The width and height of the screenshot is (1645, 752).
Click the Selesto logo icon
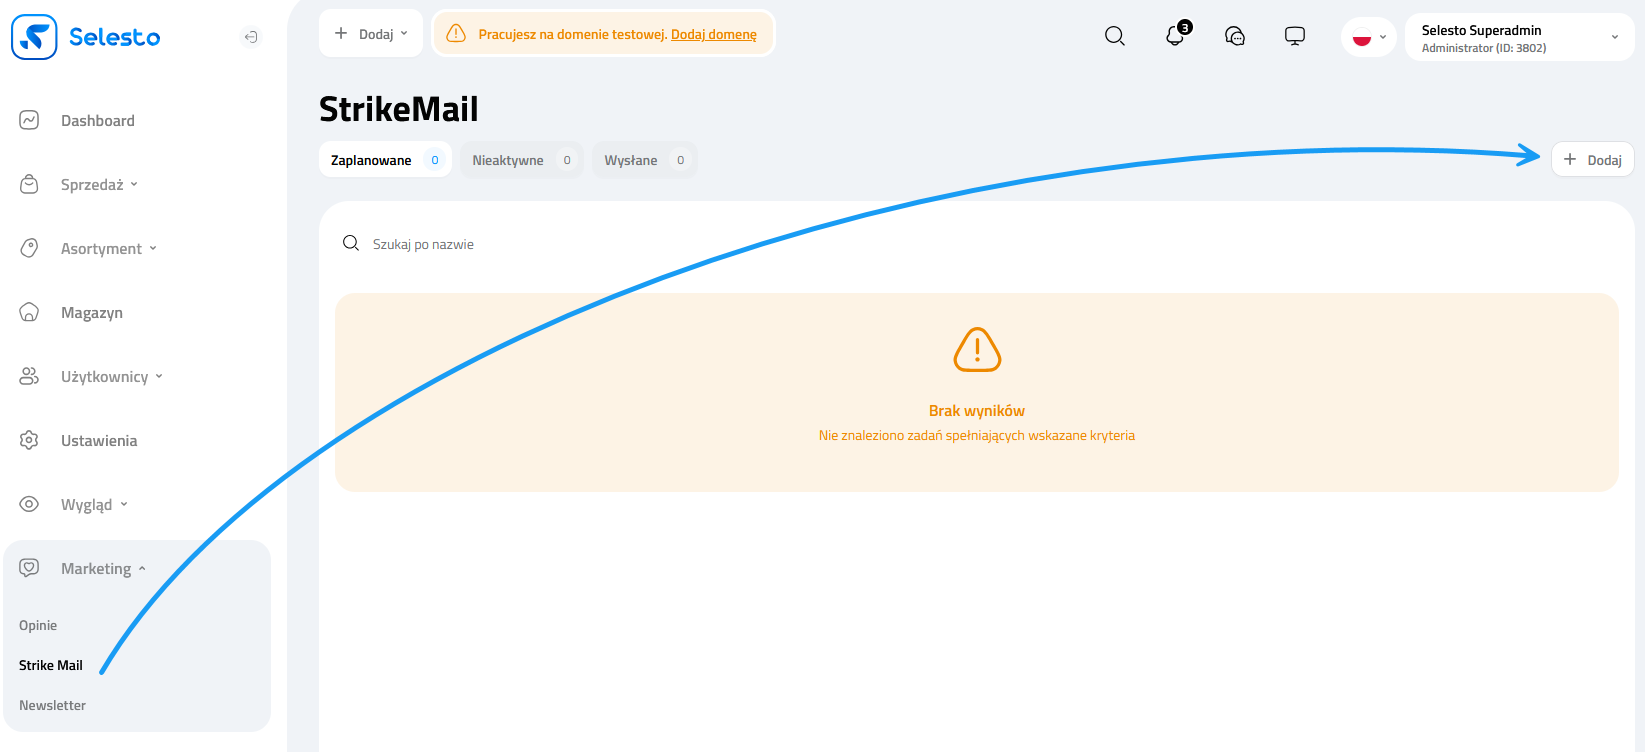pos(34,37)
